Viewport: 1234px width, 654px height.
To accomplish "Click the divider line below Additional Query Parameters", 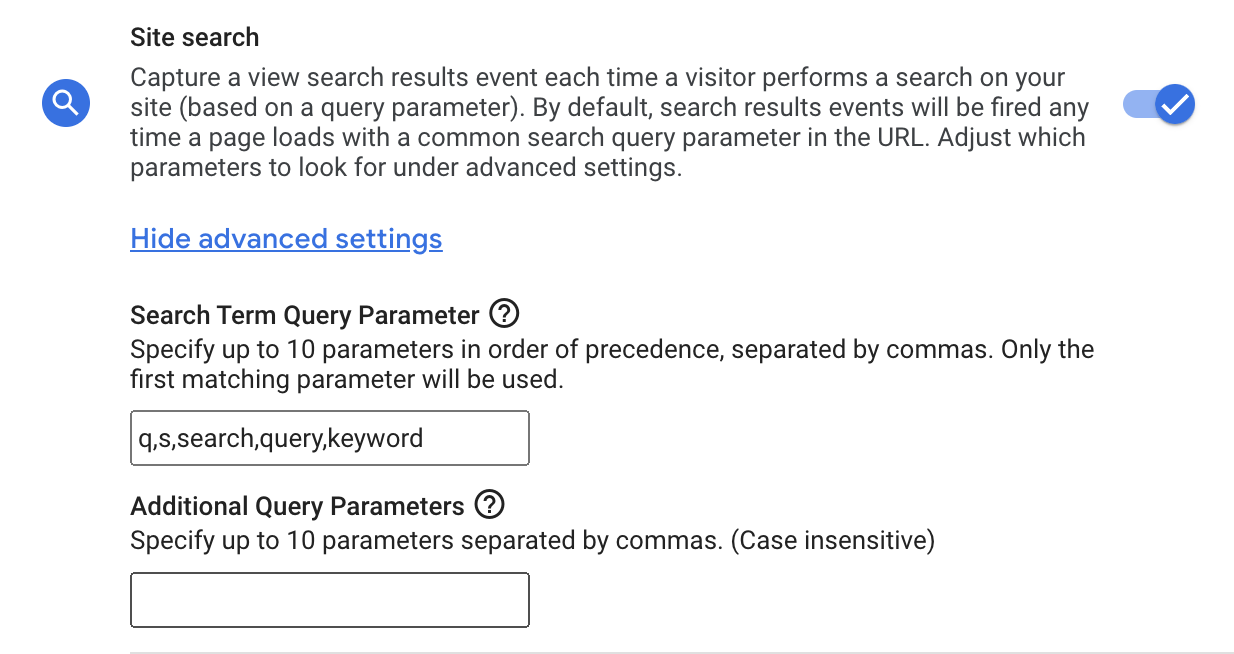I will coord(682,652).
